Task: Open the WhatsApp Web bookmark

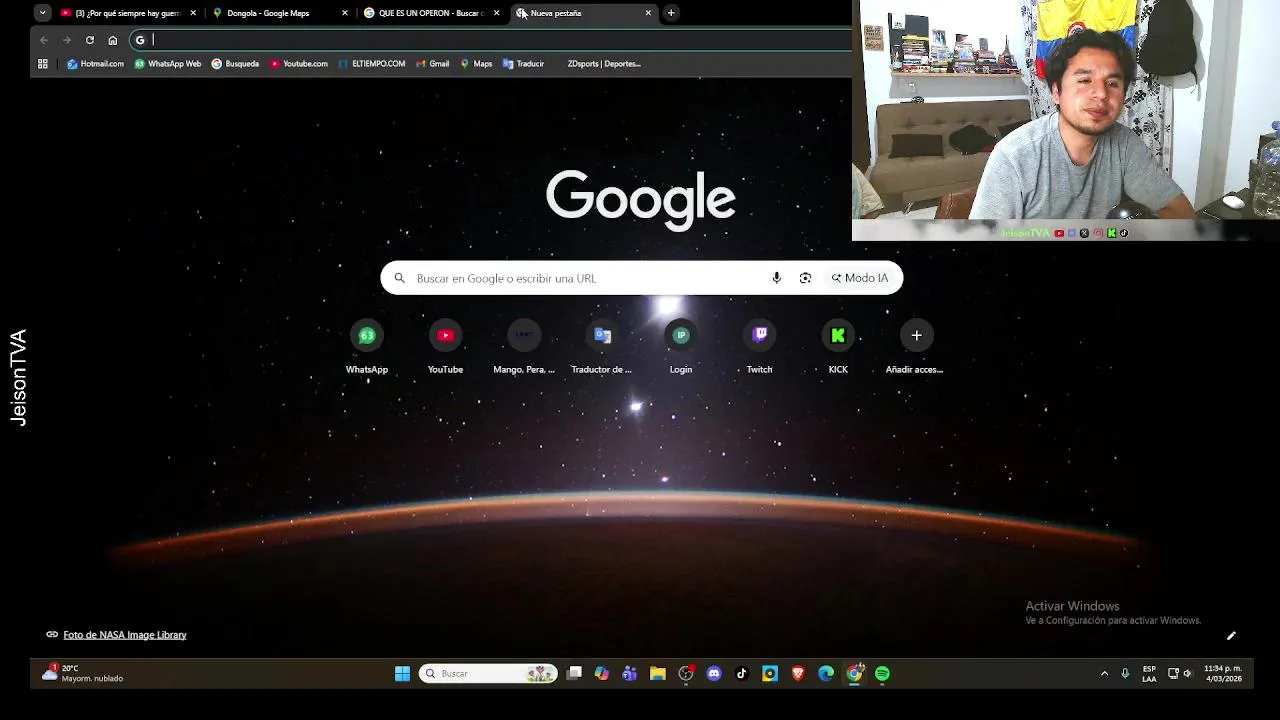Action: (x=168, y=64)
